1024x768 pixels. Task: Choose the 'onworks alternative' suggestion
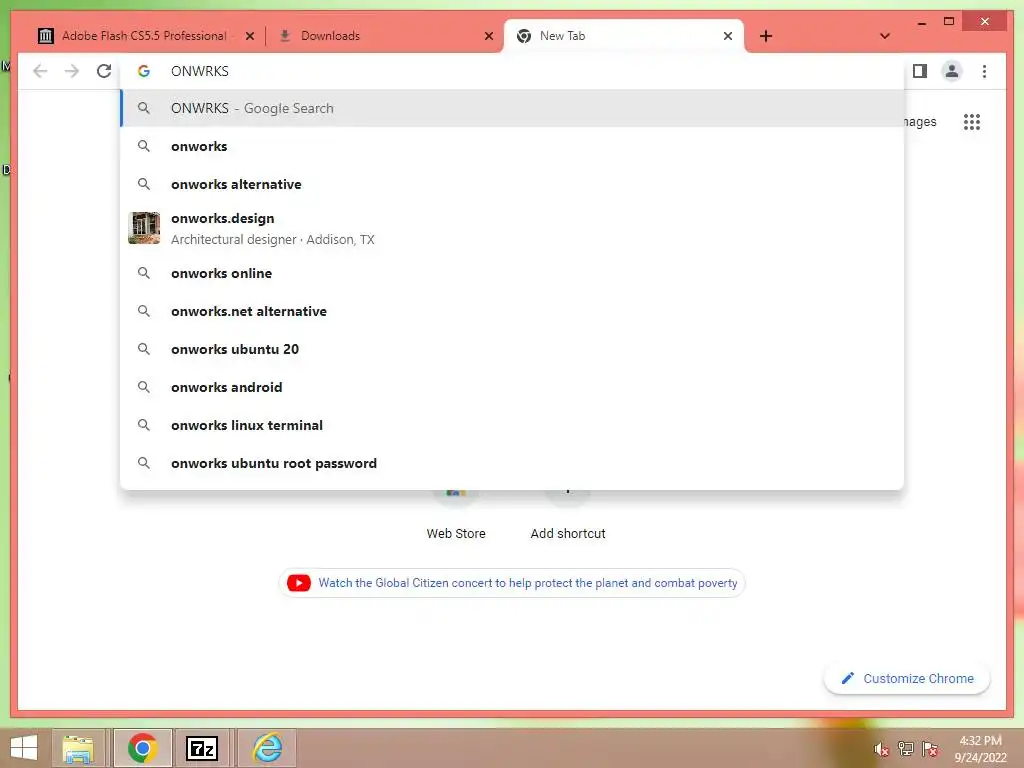513,184
